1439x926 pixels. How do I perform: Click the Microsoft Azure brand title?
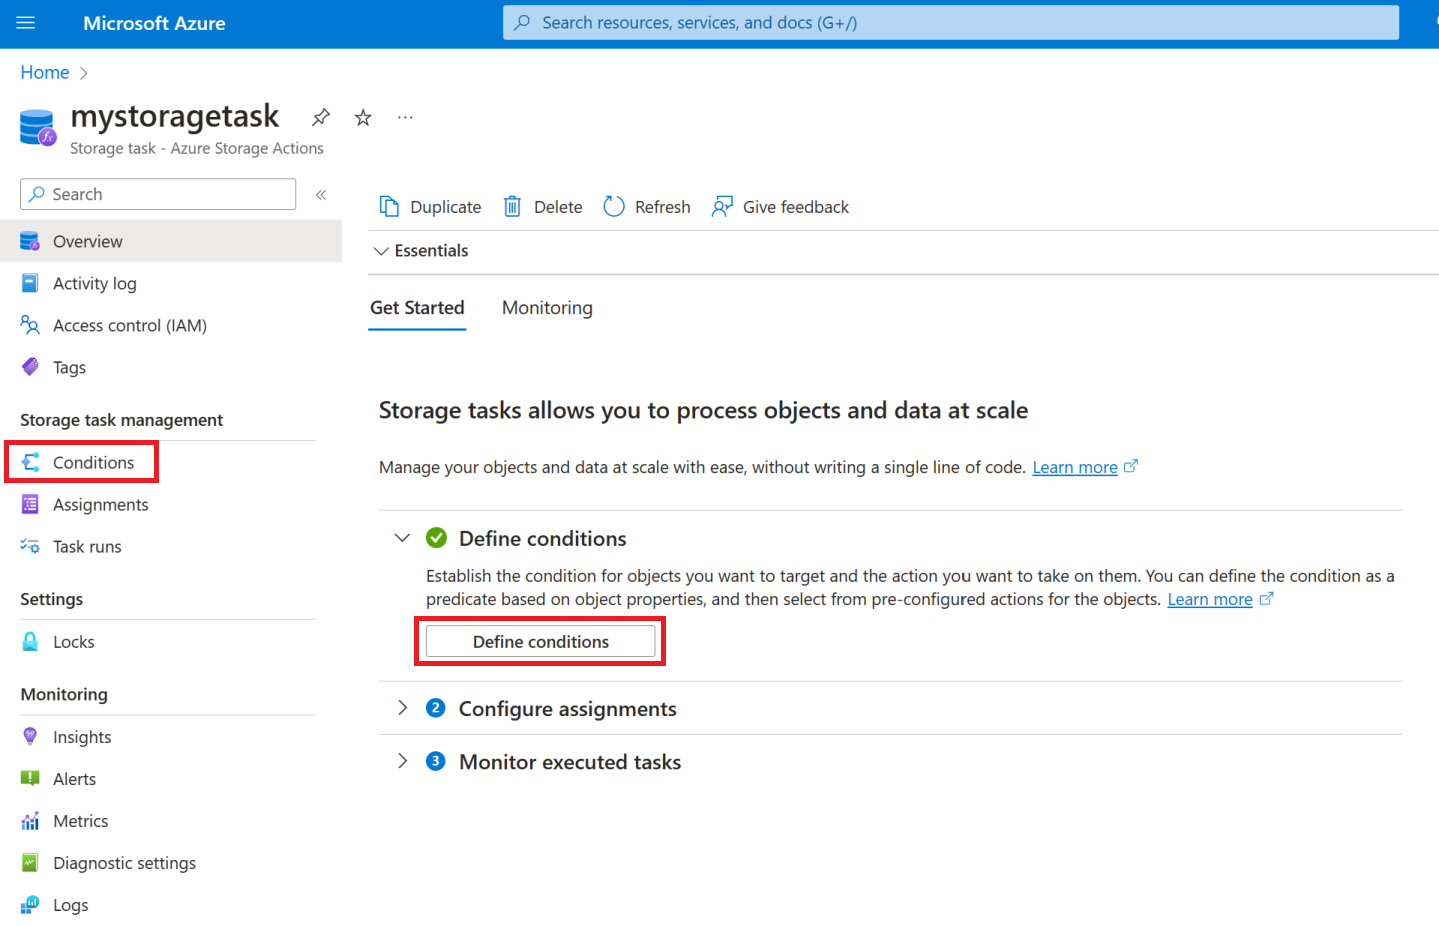click(x=154, y=23)
